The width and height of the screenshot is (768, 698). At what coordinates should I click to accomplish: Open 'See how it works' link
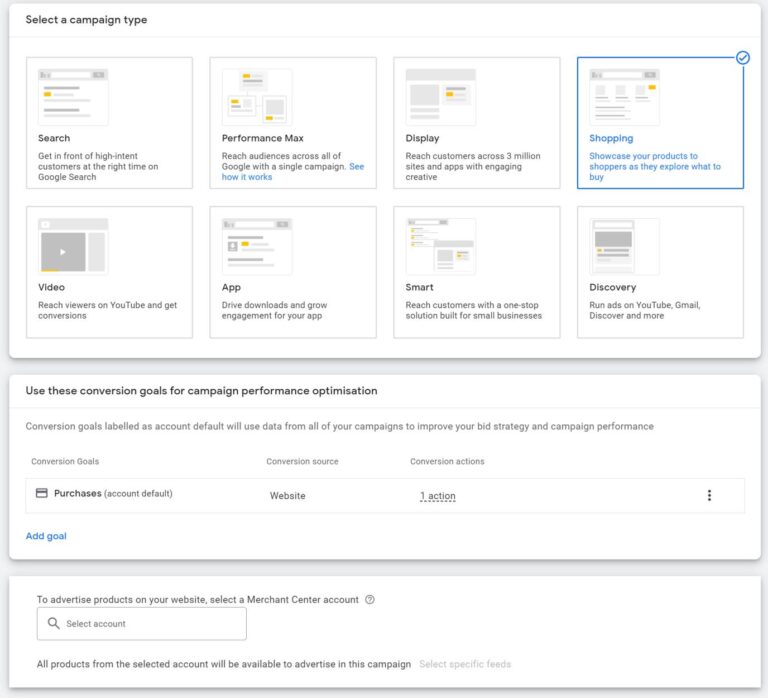click(247, 177)
